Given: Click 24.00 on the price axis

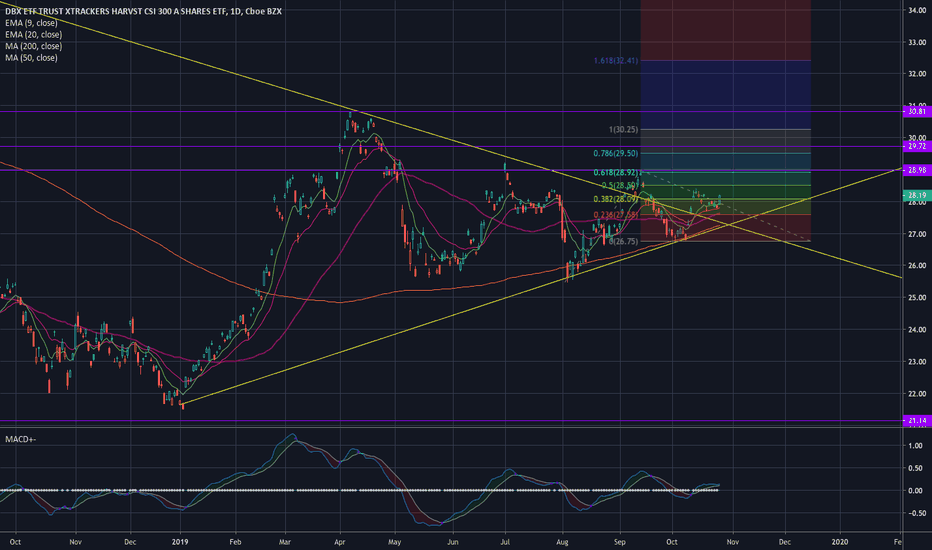Looking at the screenshot, I should point(917,329).
